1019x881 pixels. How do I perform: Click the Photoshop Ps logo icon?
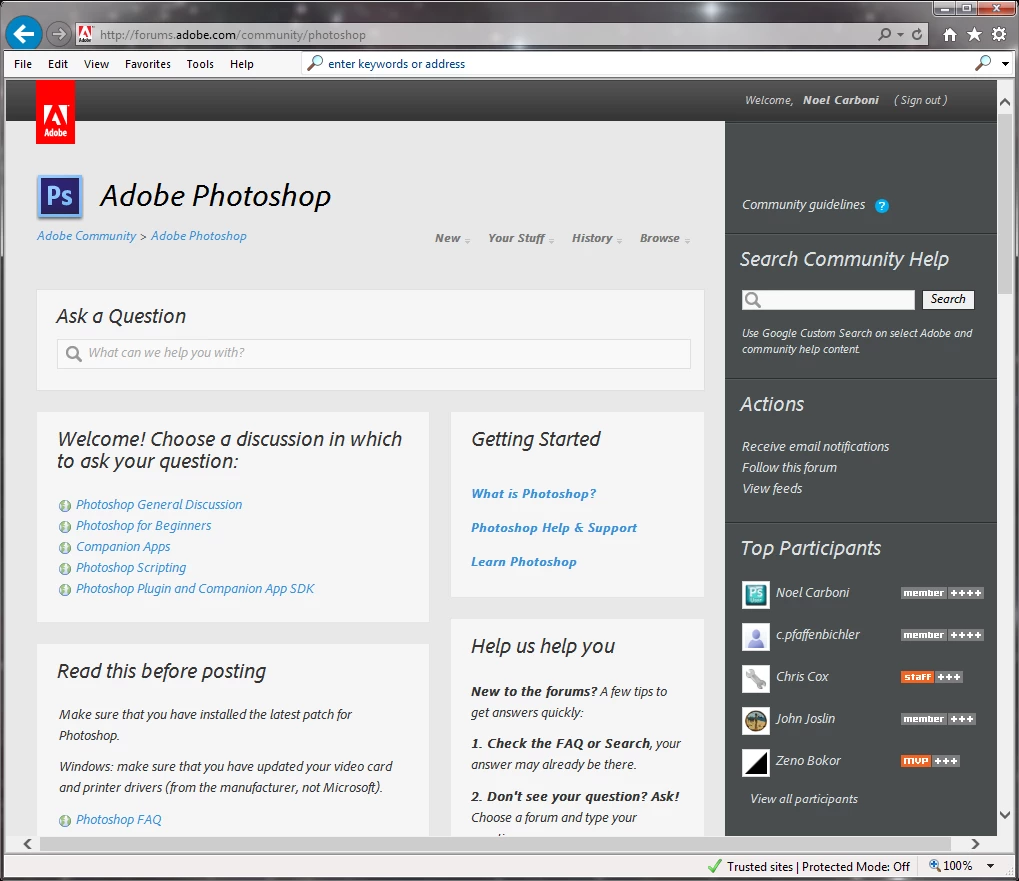(60, 196)
